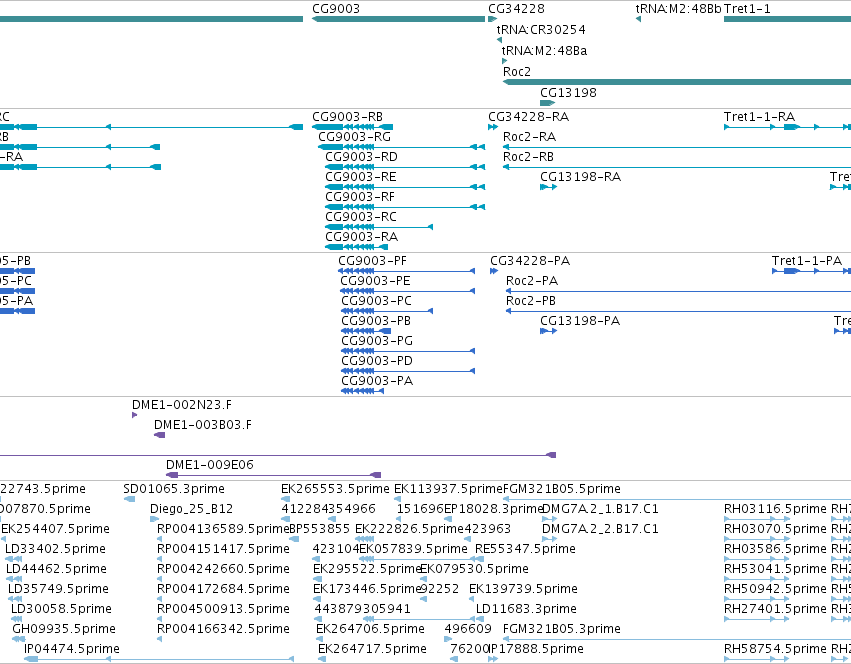Click EST IP04474.5prime
The height and width of the screenshot is (664, 851).
tap(72, 649)
